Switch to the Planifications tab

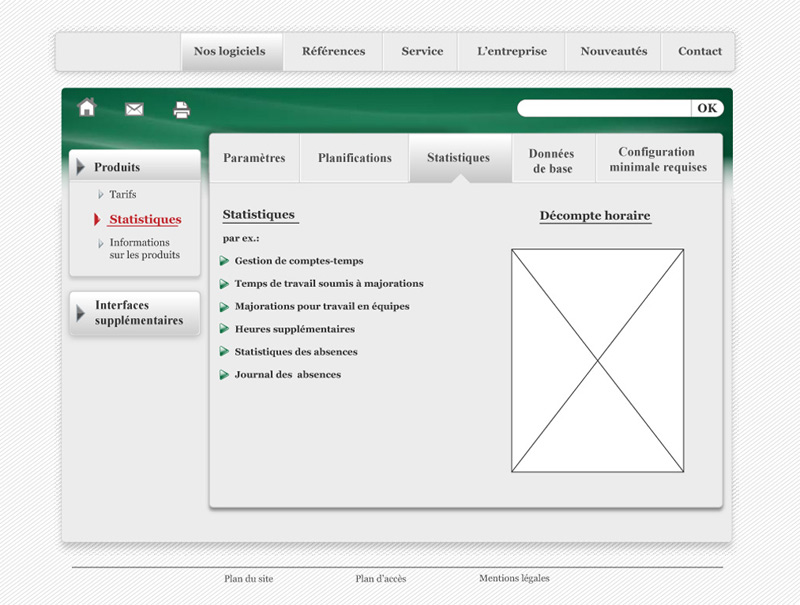[x=355, y=158]
